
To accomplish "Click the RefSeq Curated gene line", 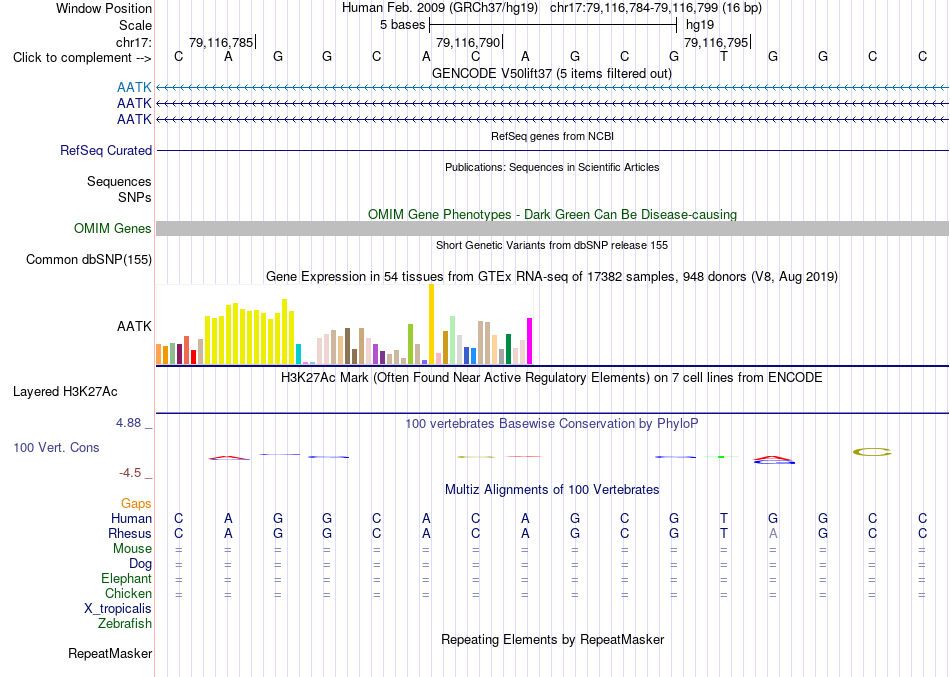I will pos(552,150).
